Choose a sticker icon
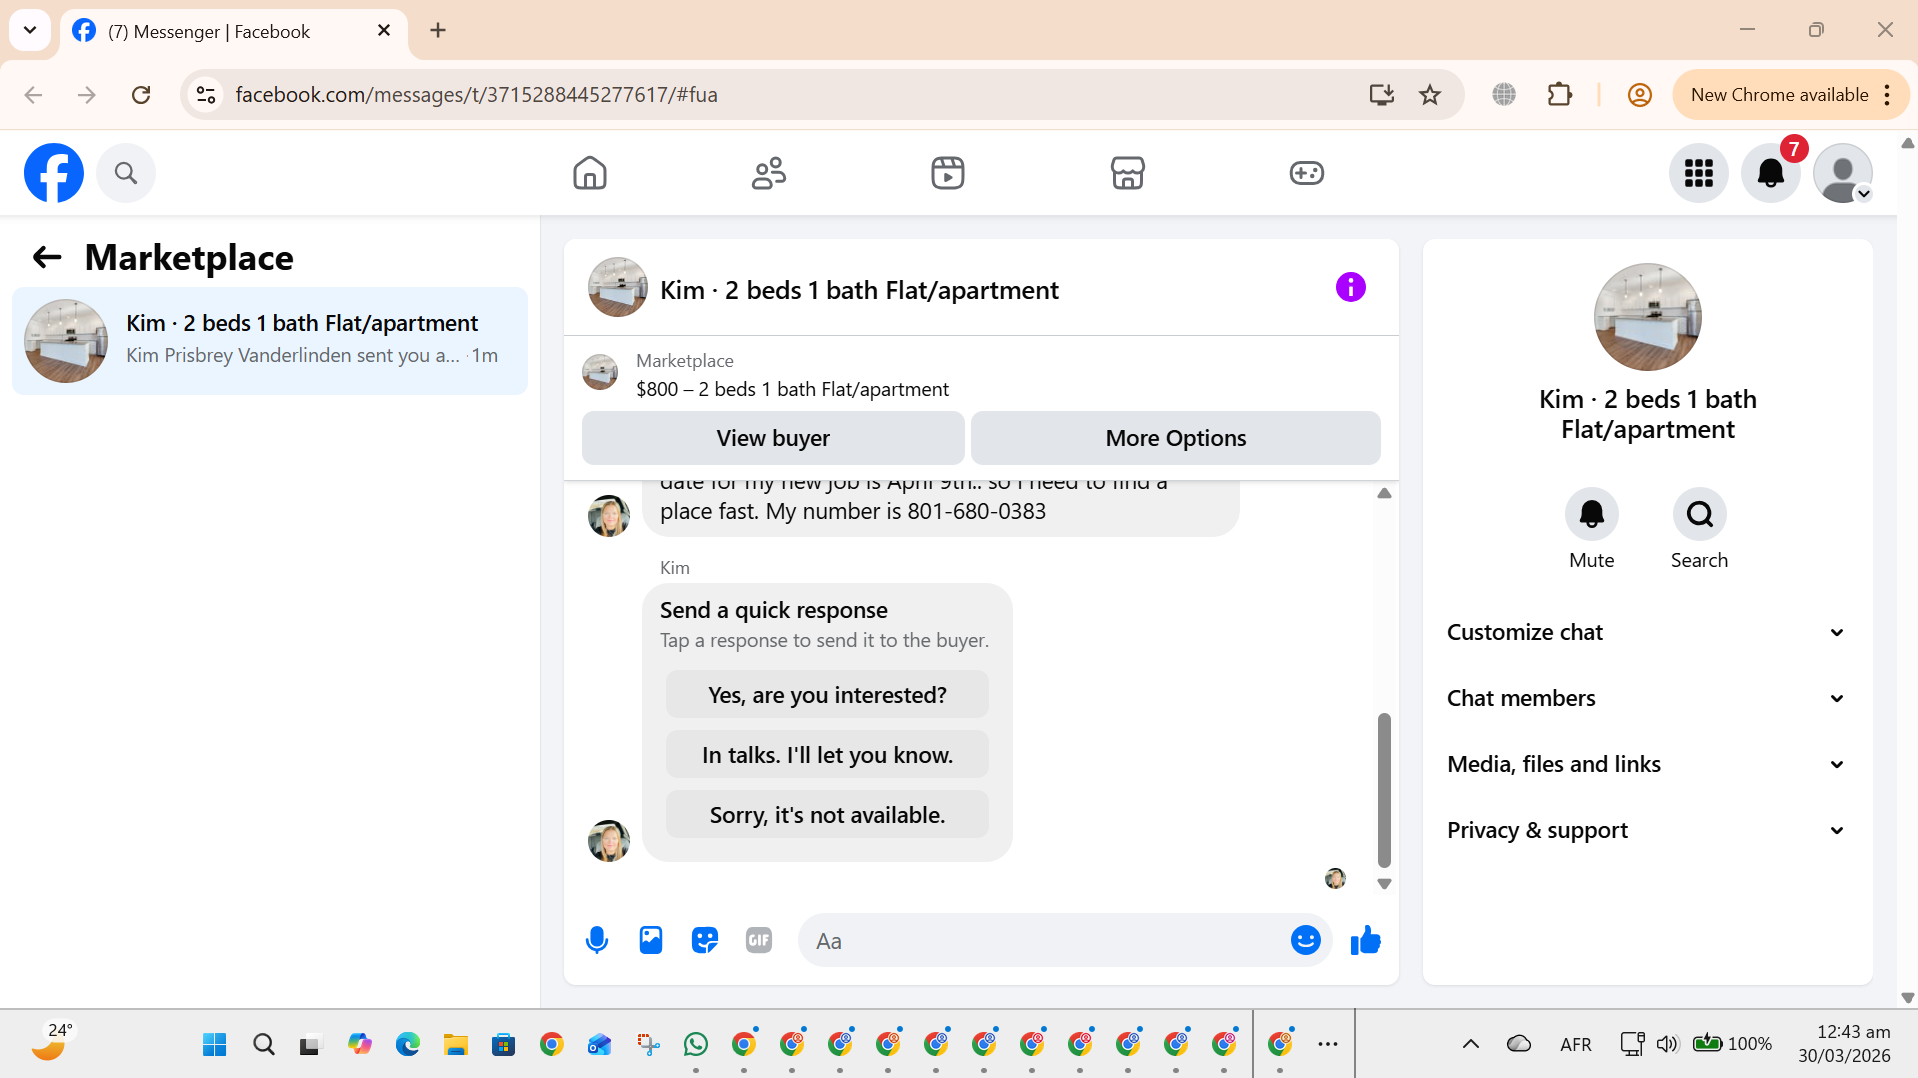 705,941
